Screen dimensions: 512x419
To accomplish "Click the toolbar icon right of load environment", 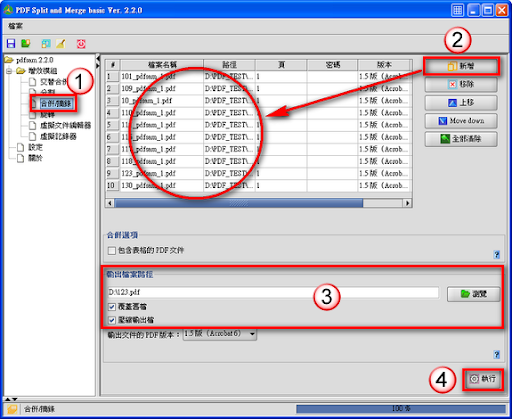I will click(46, 43).
